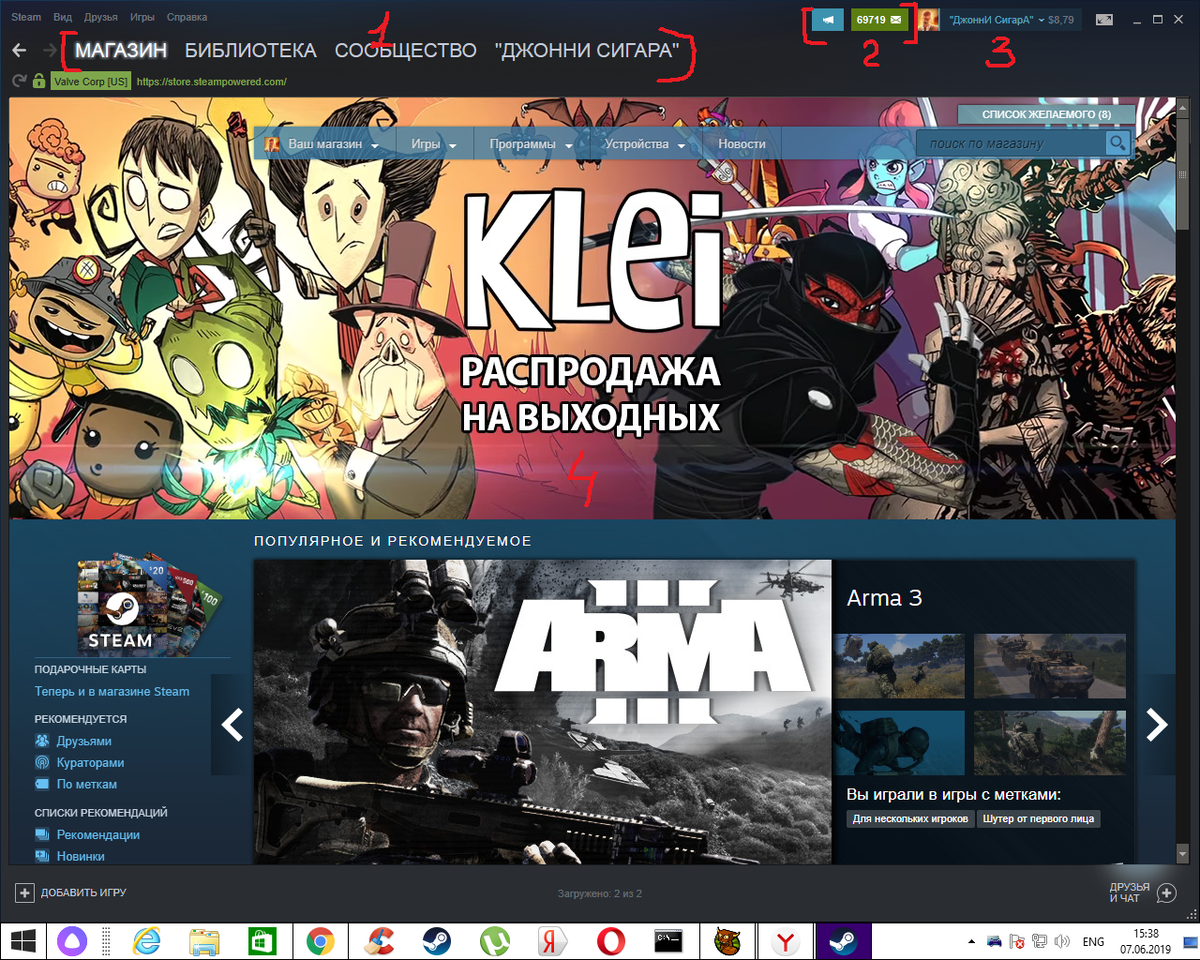Click the tag icon next to По меткам
Viewport: 1200px width, 960px height.
click(42, 784)
